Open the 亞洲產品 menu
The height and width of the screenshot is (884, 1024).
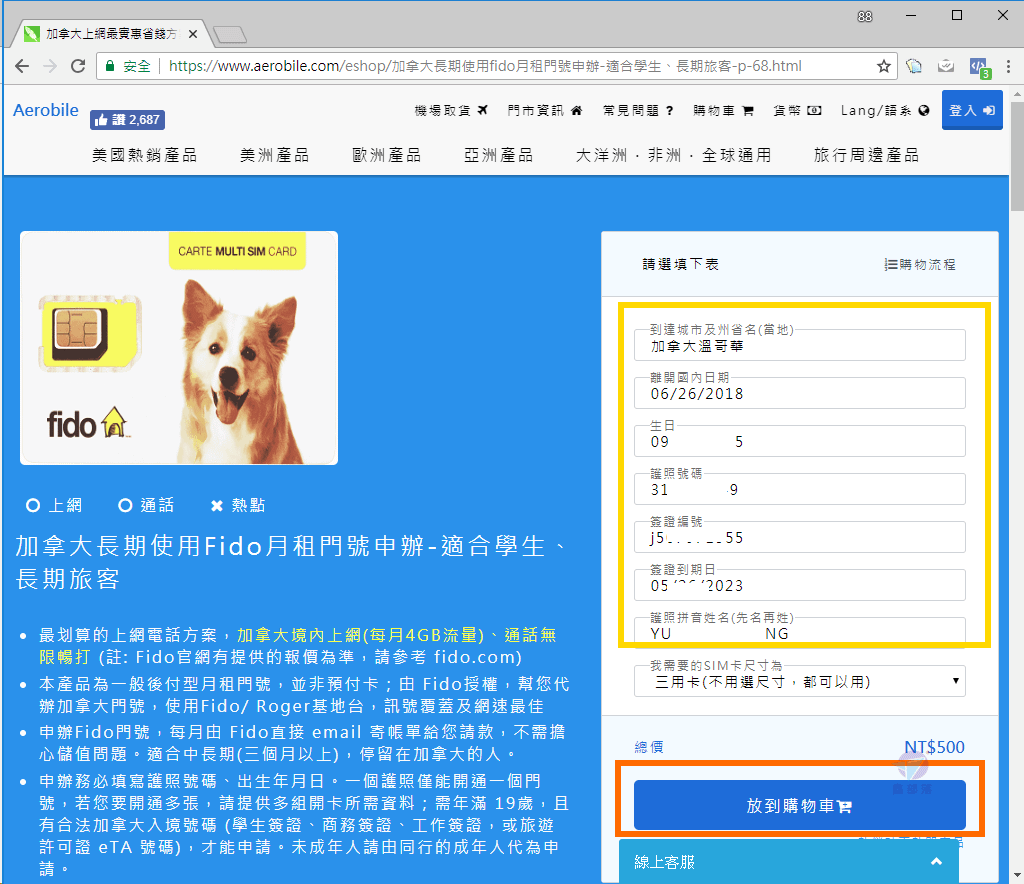click(x=498, y=155)
